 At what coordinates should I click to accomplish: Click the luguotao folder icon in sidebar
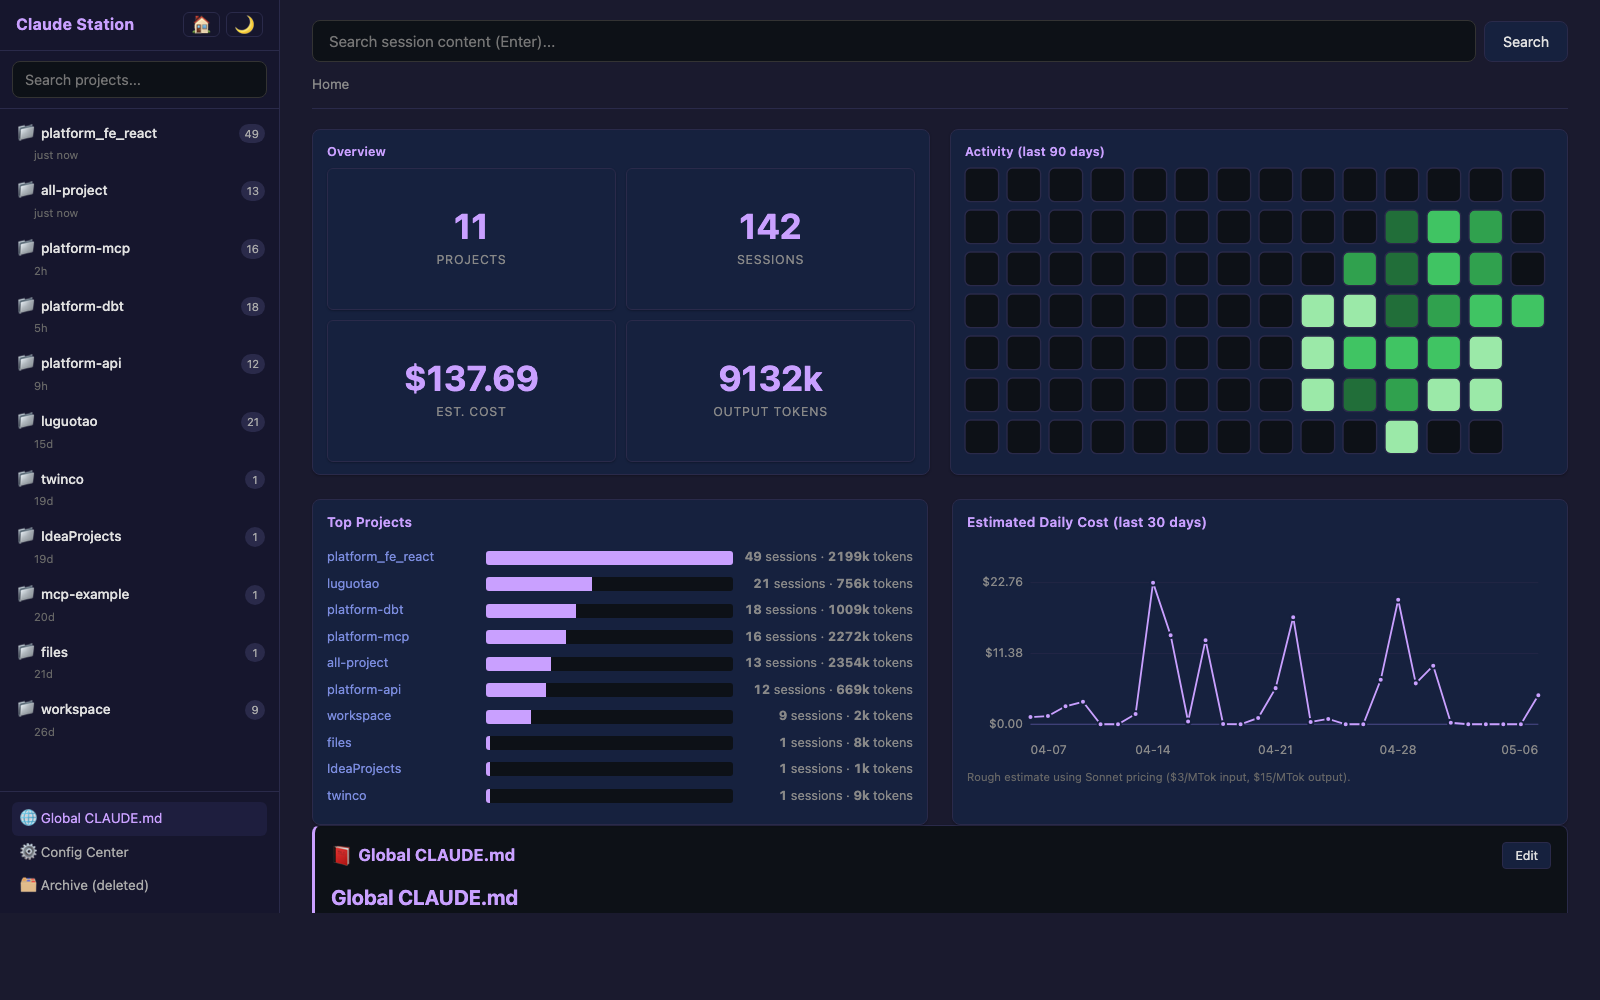click(x=26, y=420)
